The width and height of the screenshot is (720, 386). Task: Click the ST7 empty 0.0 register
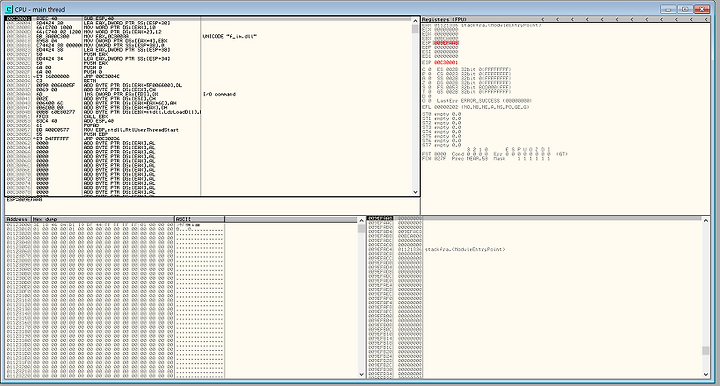[x=441, y=145]
